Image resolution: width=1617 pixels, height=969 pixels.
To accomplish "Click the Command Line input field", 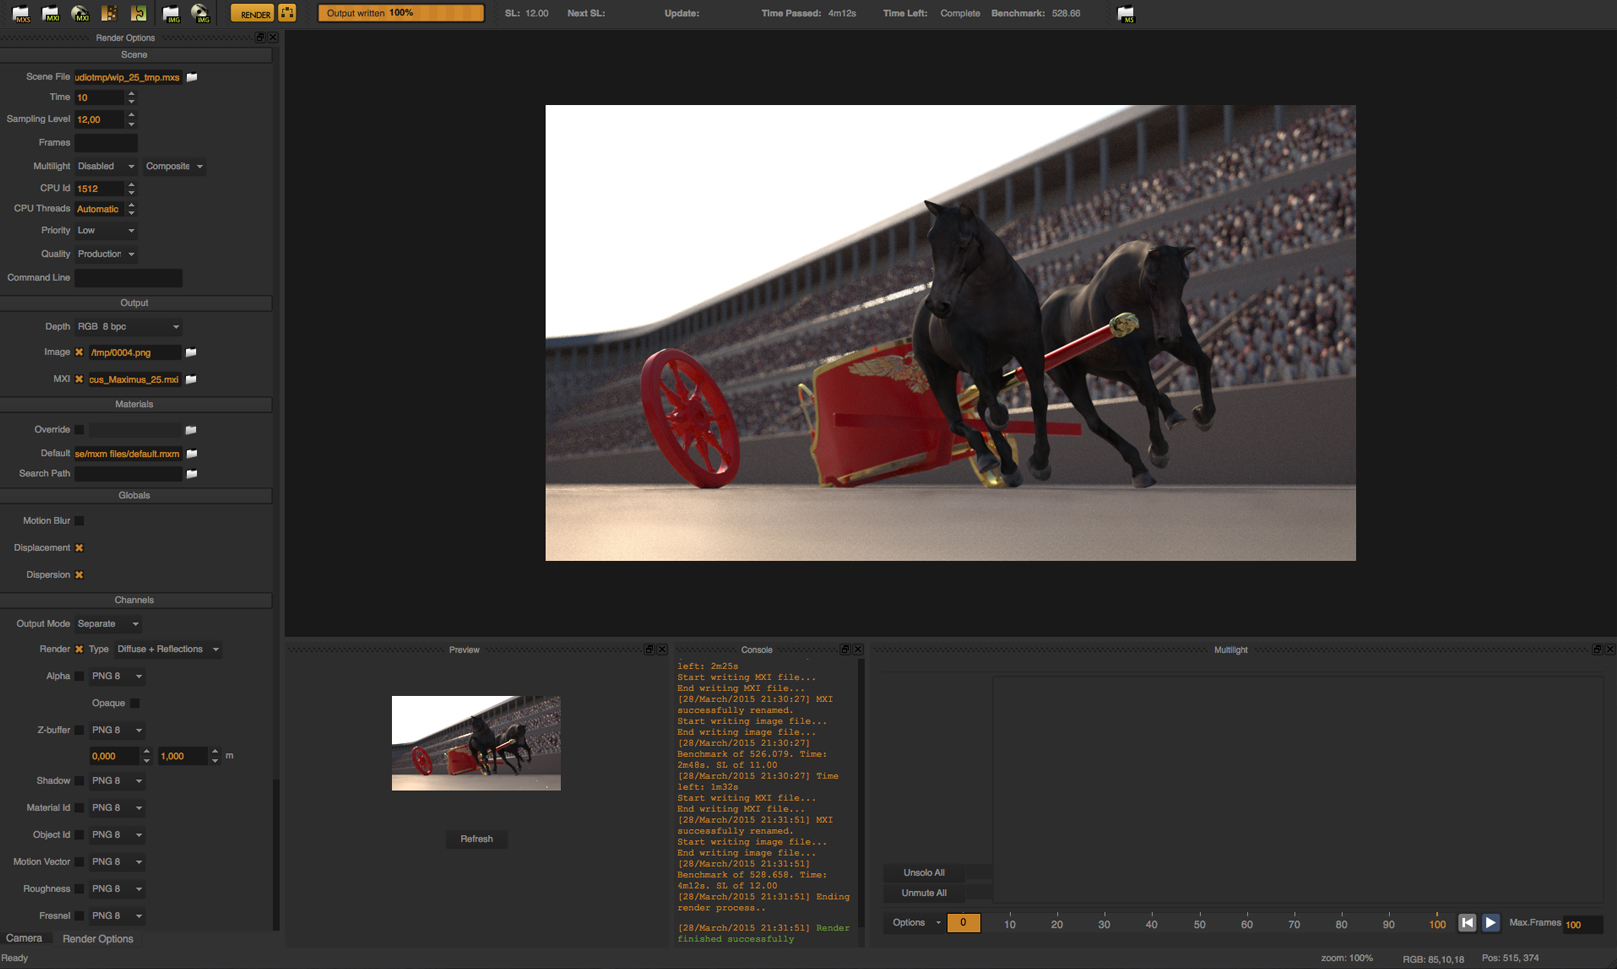I will tap(129, 278).
